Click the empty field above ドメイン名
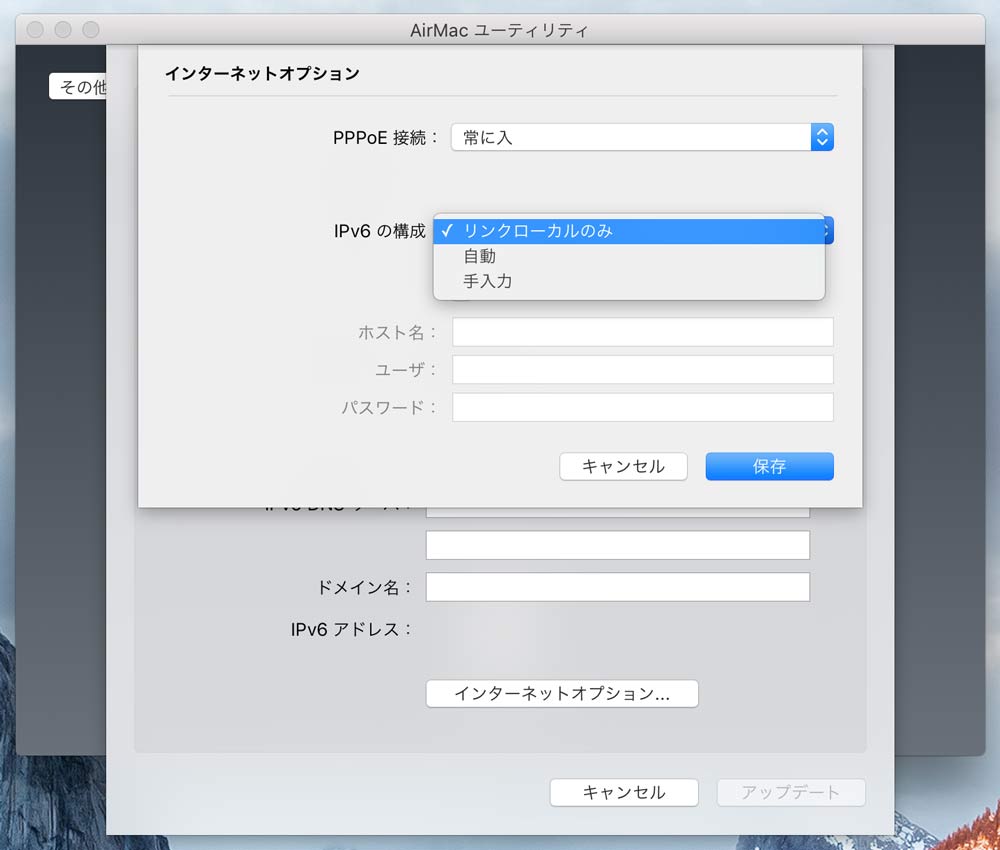The width and height of the screenshot is (1000, 850). pos(618,545)
